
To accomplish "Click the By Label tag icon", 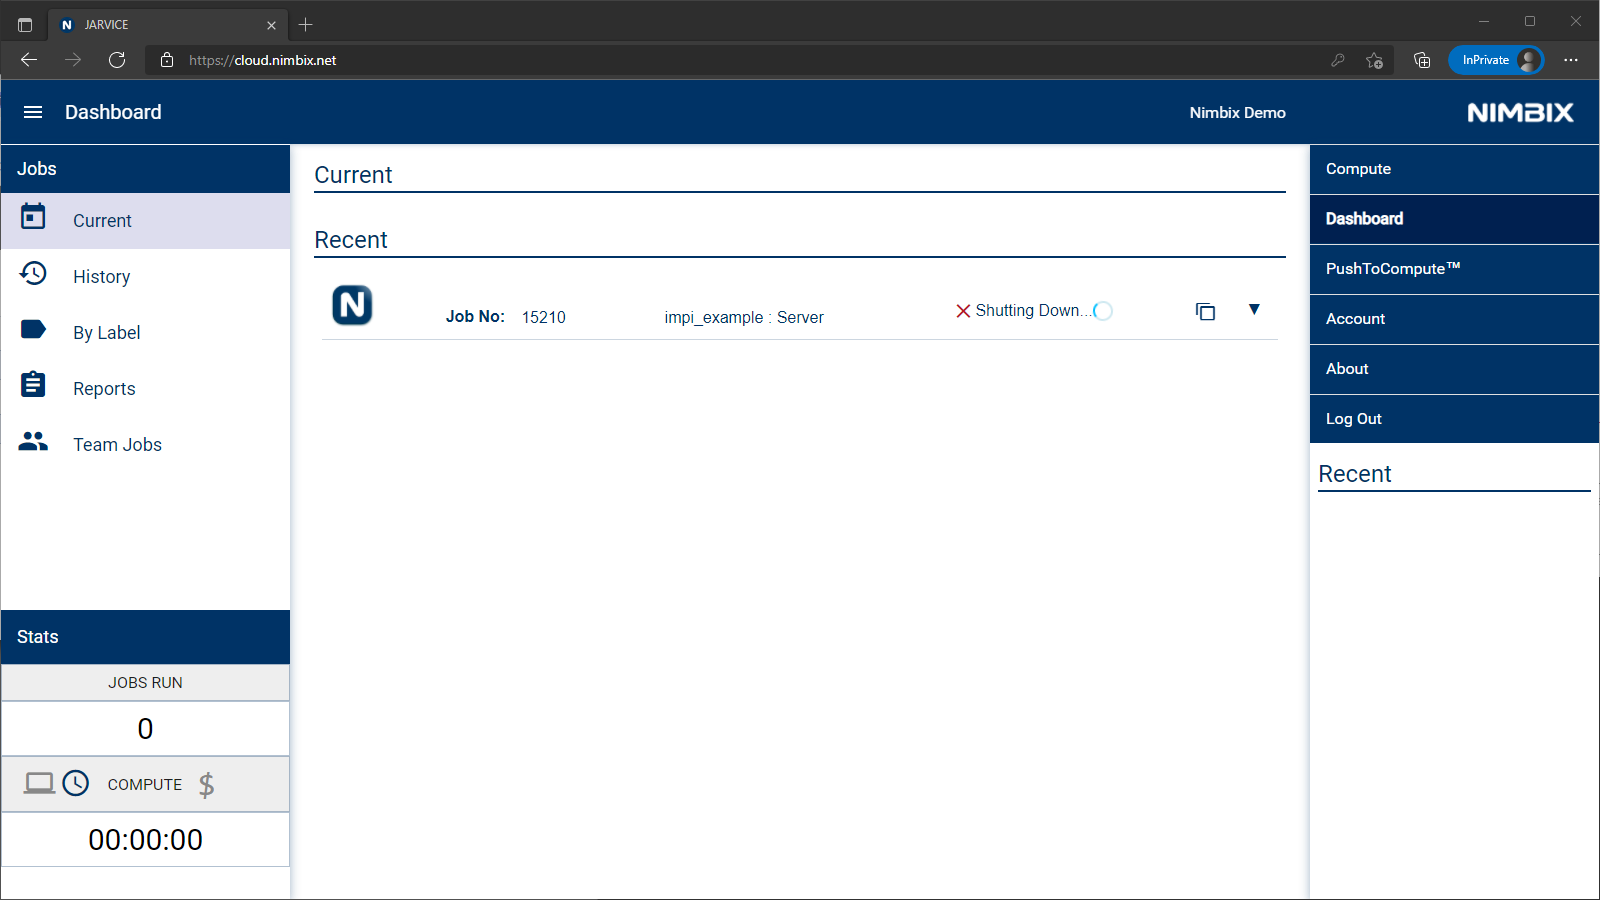I will point(33,329).
